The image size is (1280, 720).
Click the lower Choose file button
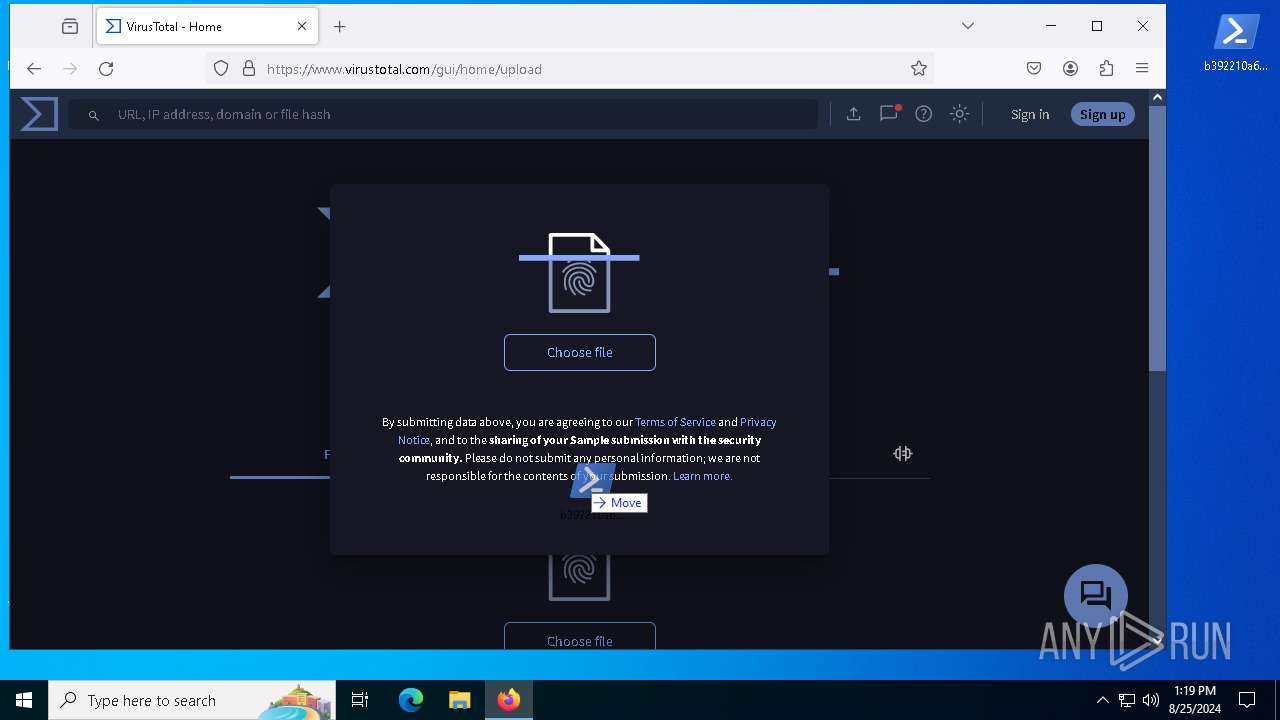coord(580,637)
